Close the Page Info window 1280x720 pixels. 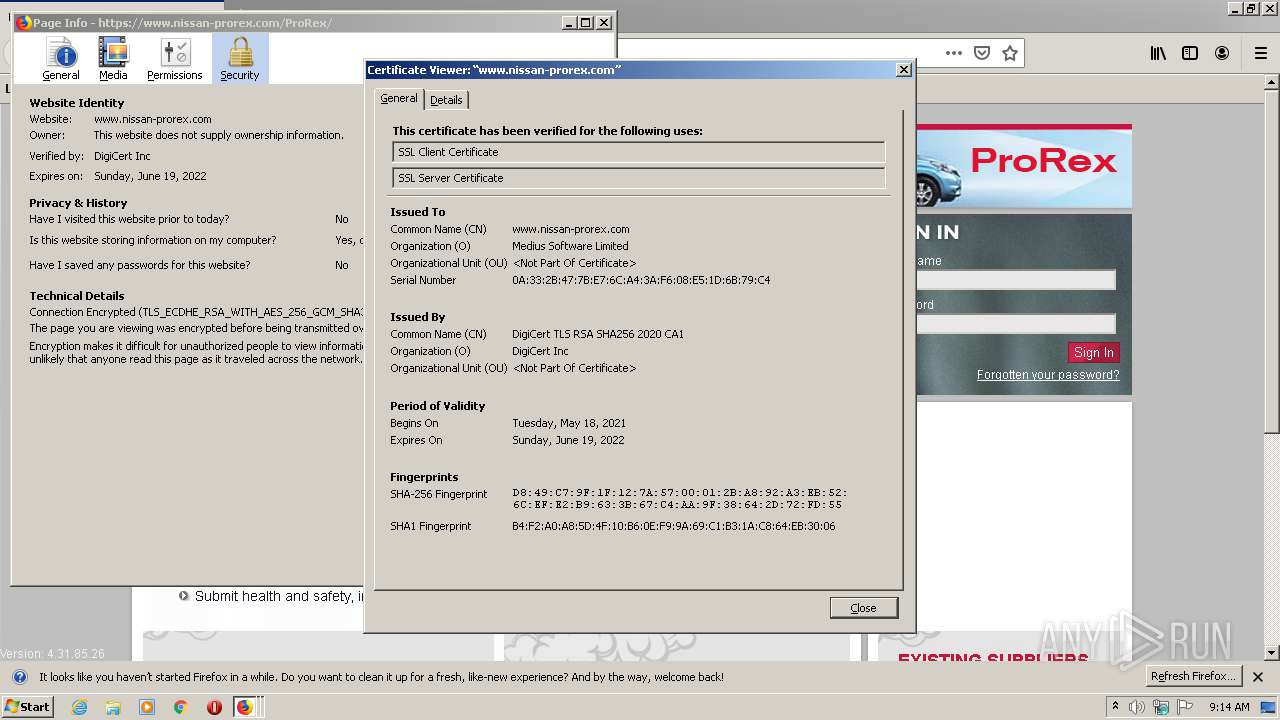click(x=604, y=23)
